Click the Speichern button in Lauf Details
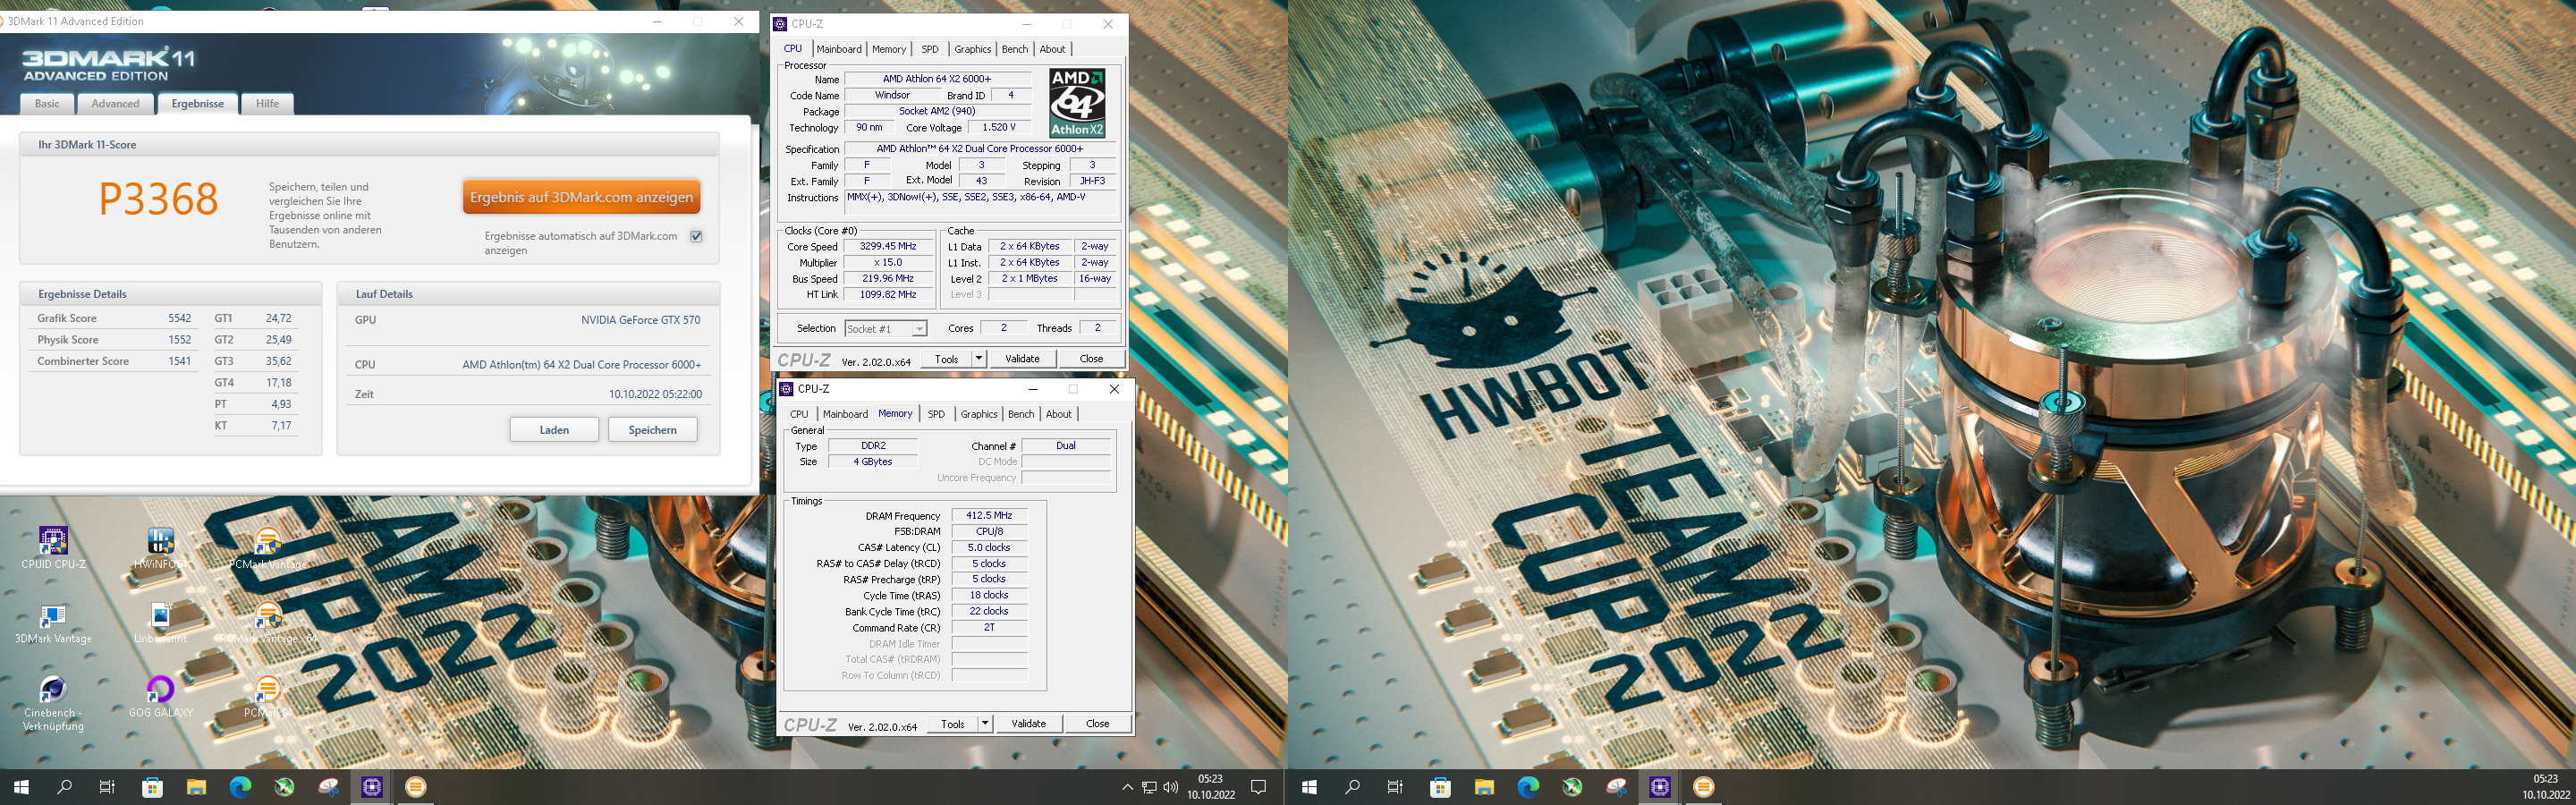The image size is (2576, 805). [x=652, y=430]
